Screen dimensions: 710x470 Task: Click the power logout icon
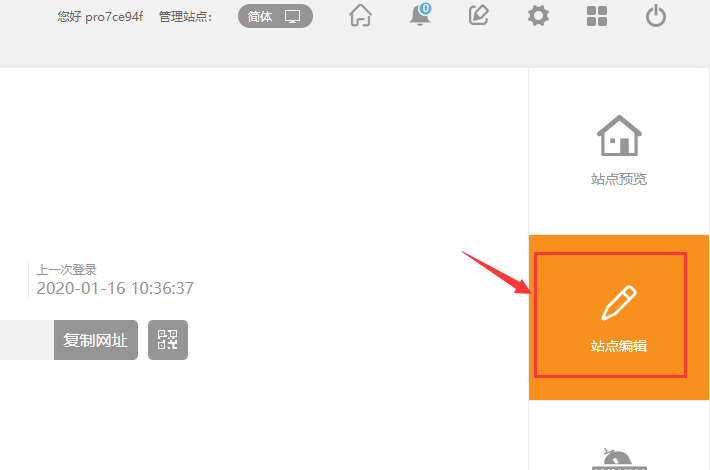click(656, 16)
